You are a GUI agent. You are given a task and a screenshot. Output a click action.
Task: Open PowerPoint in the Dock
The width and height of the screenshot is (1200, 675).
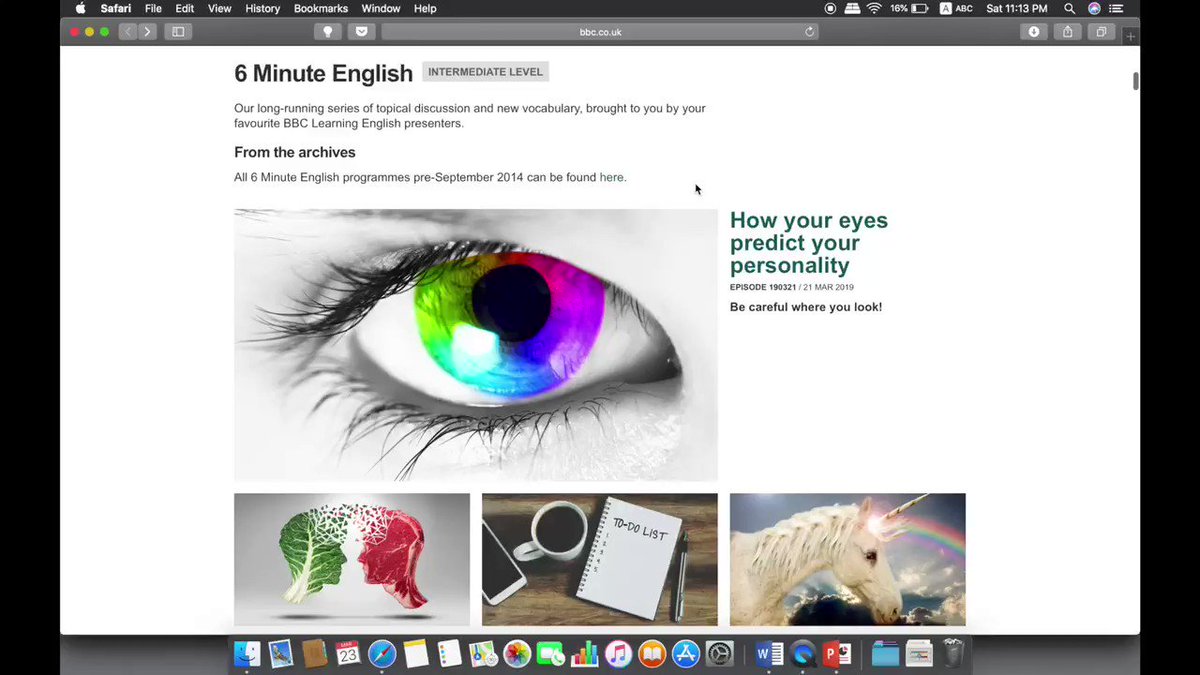(836, 654)
